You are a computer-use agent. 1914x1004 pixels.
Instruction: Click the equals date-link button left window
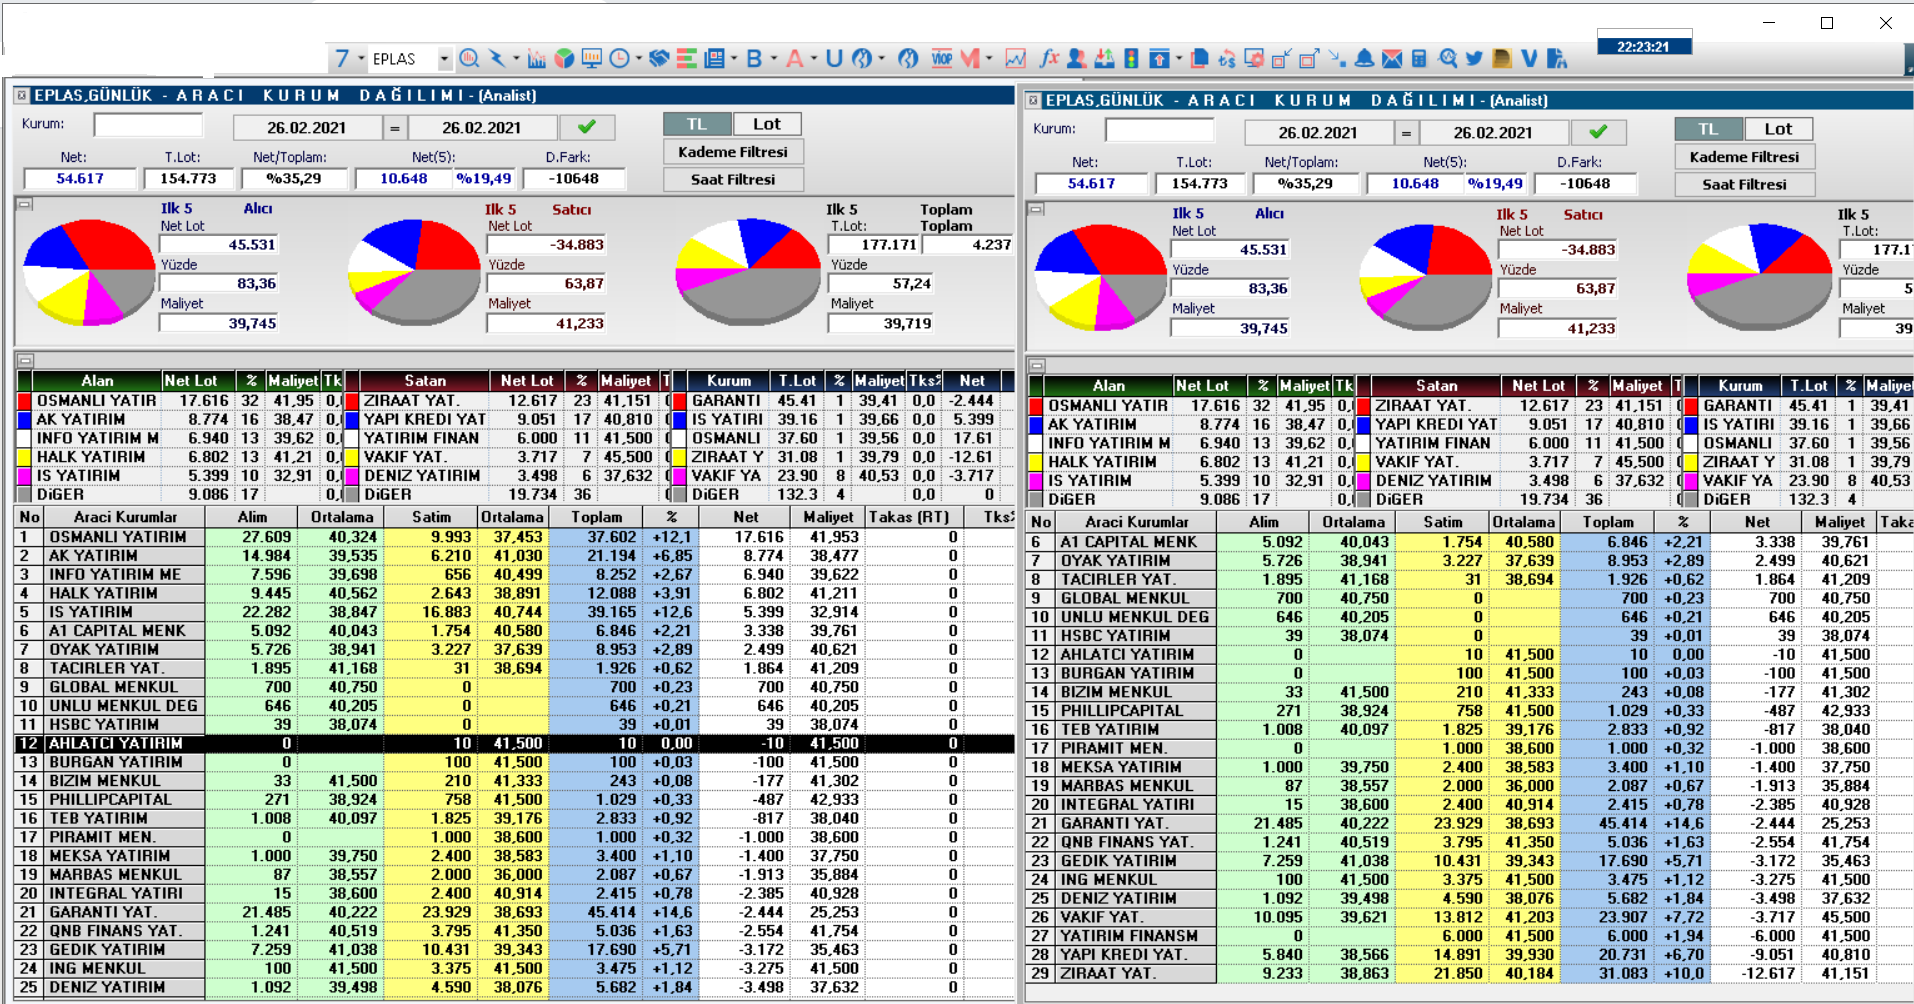click(394, 128)
